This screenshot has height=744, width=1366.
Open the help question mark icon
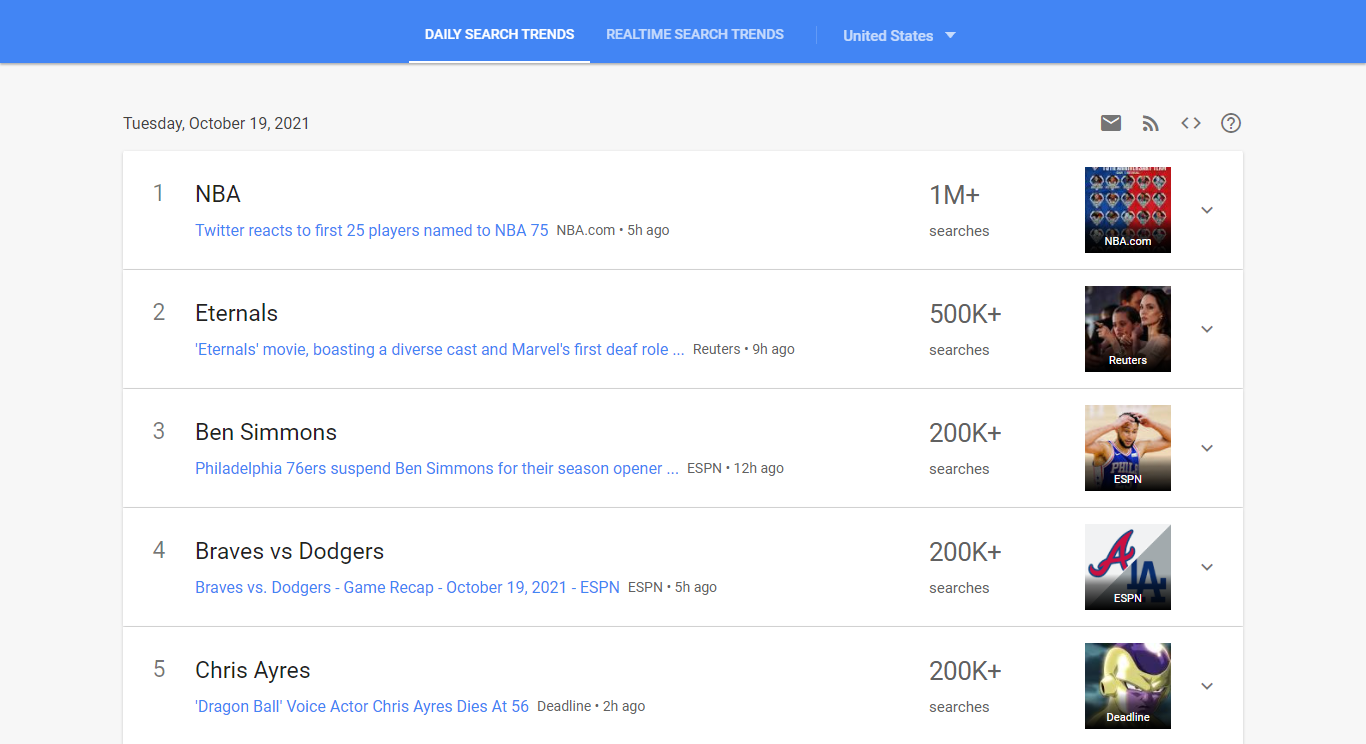pyautogui.click(x=1231, y=123)
